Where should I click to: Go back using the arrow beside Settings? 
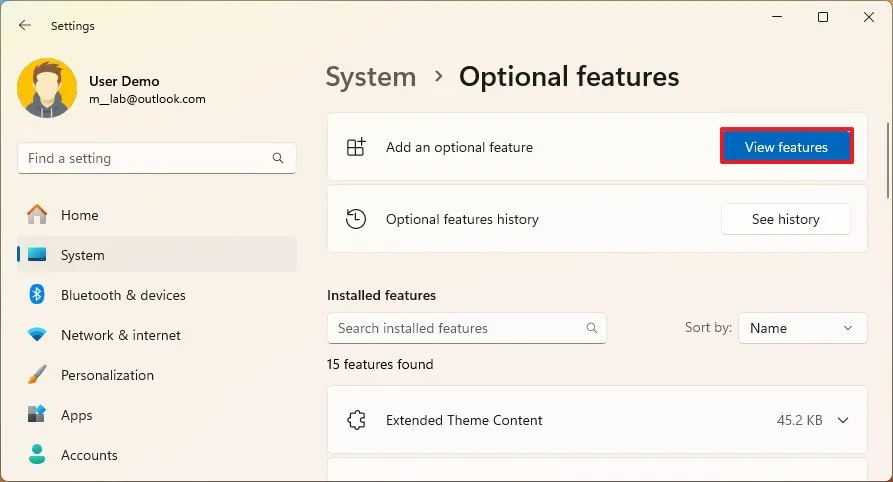click(x=24, y=25)
